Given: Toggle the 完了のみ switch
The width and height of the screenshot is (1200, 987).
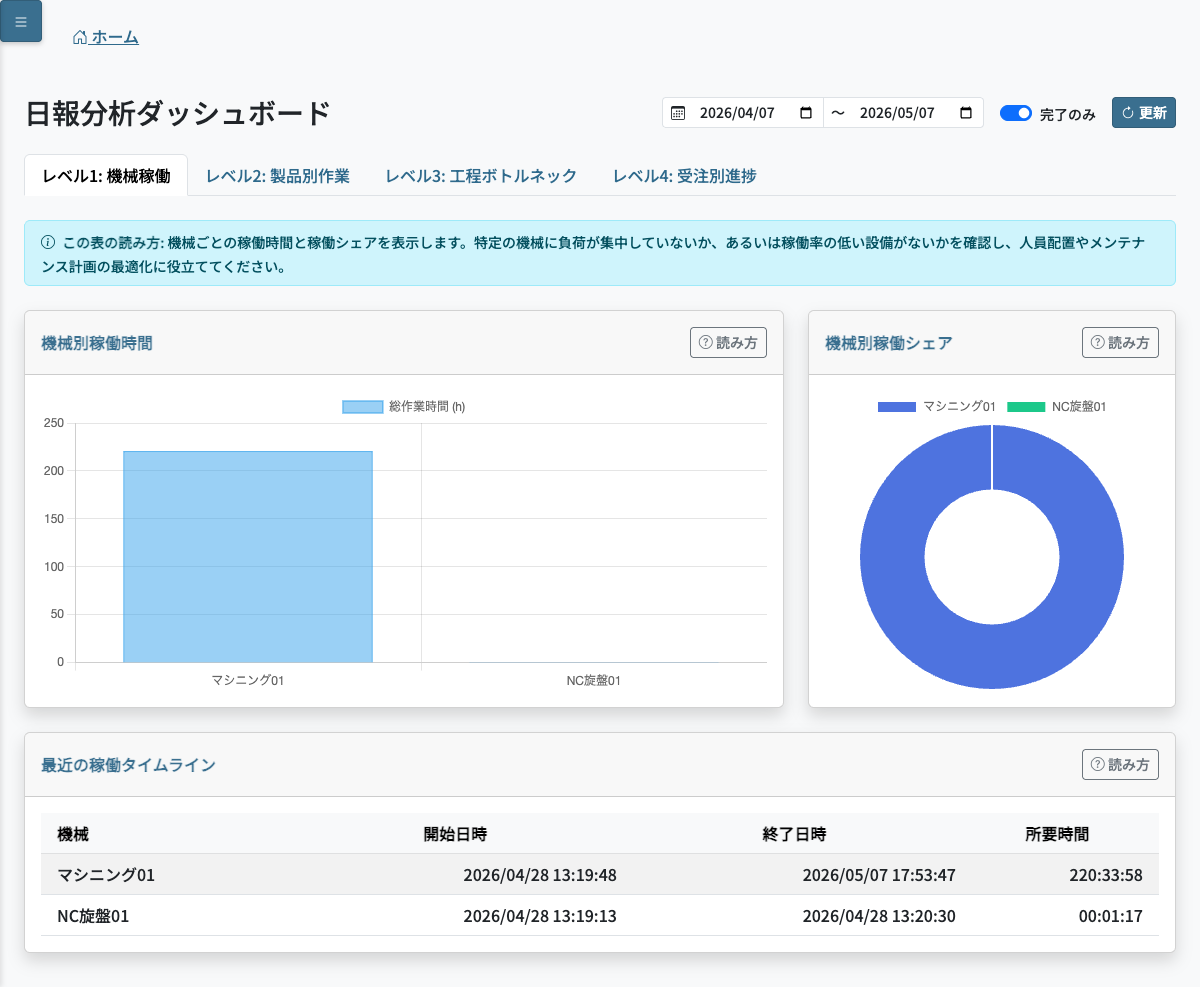Looking at the screenshot, I should (x=1016, y=113).
